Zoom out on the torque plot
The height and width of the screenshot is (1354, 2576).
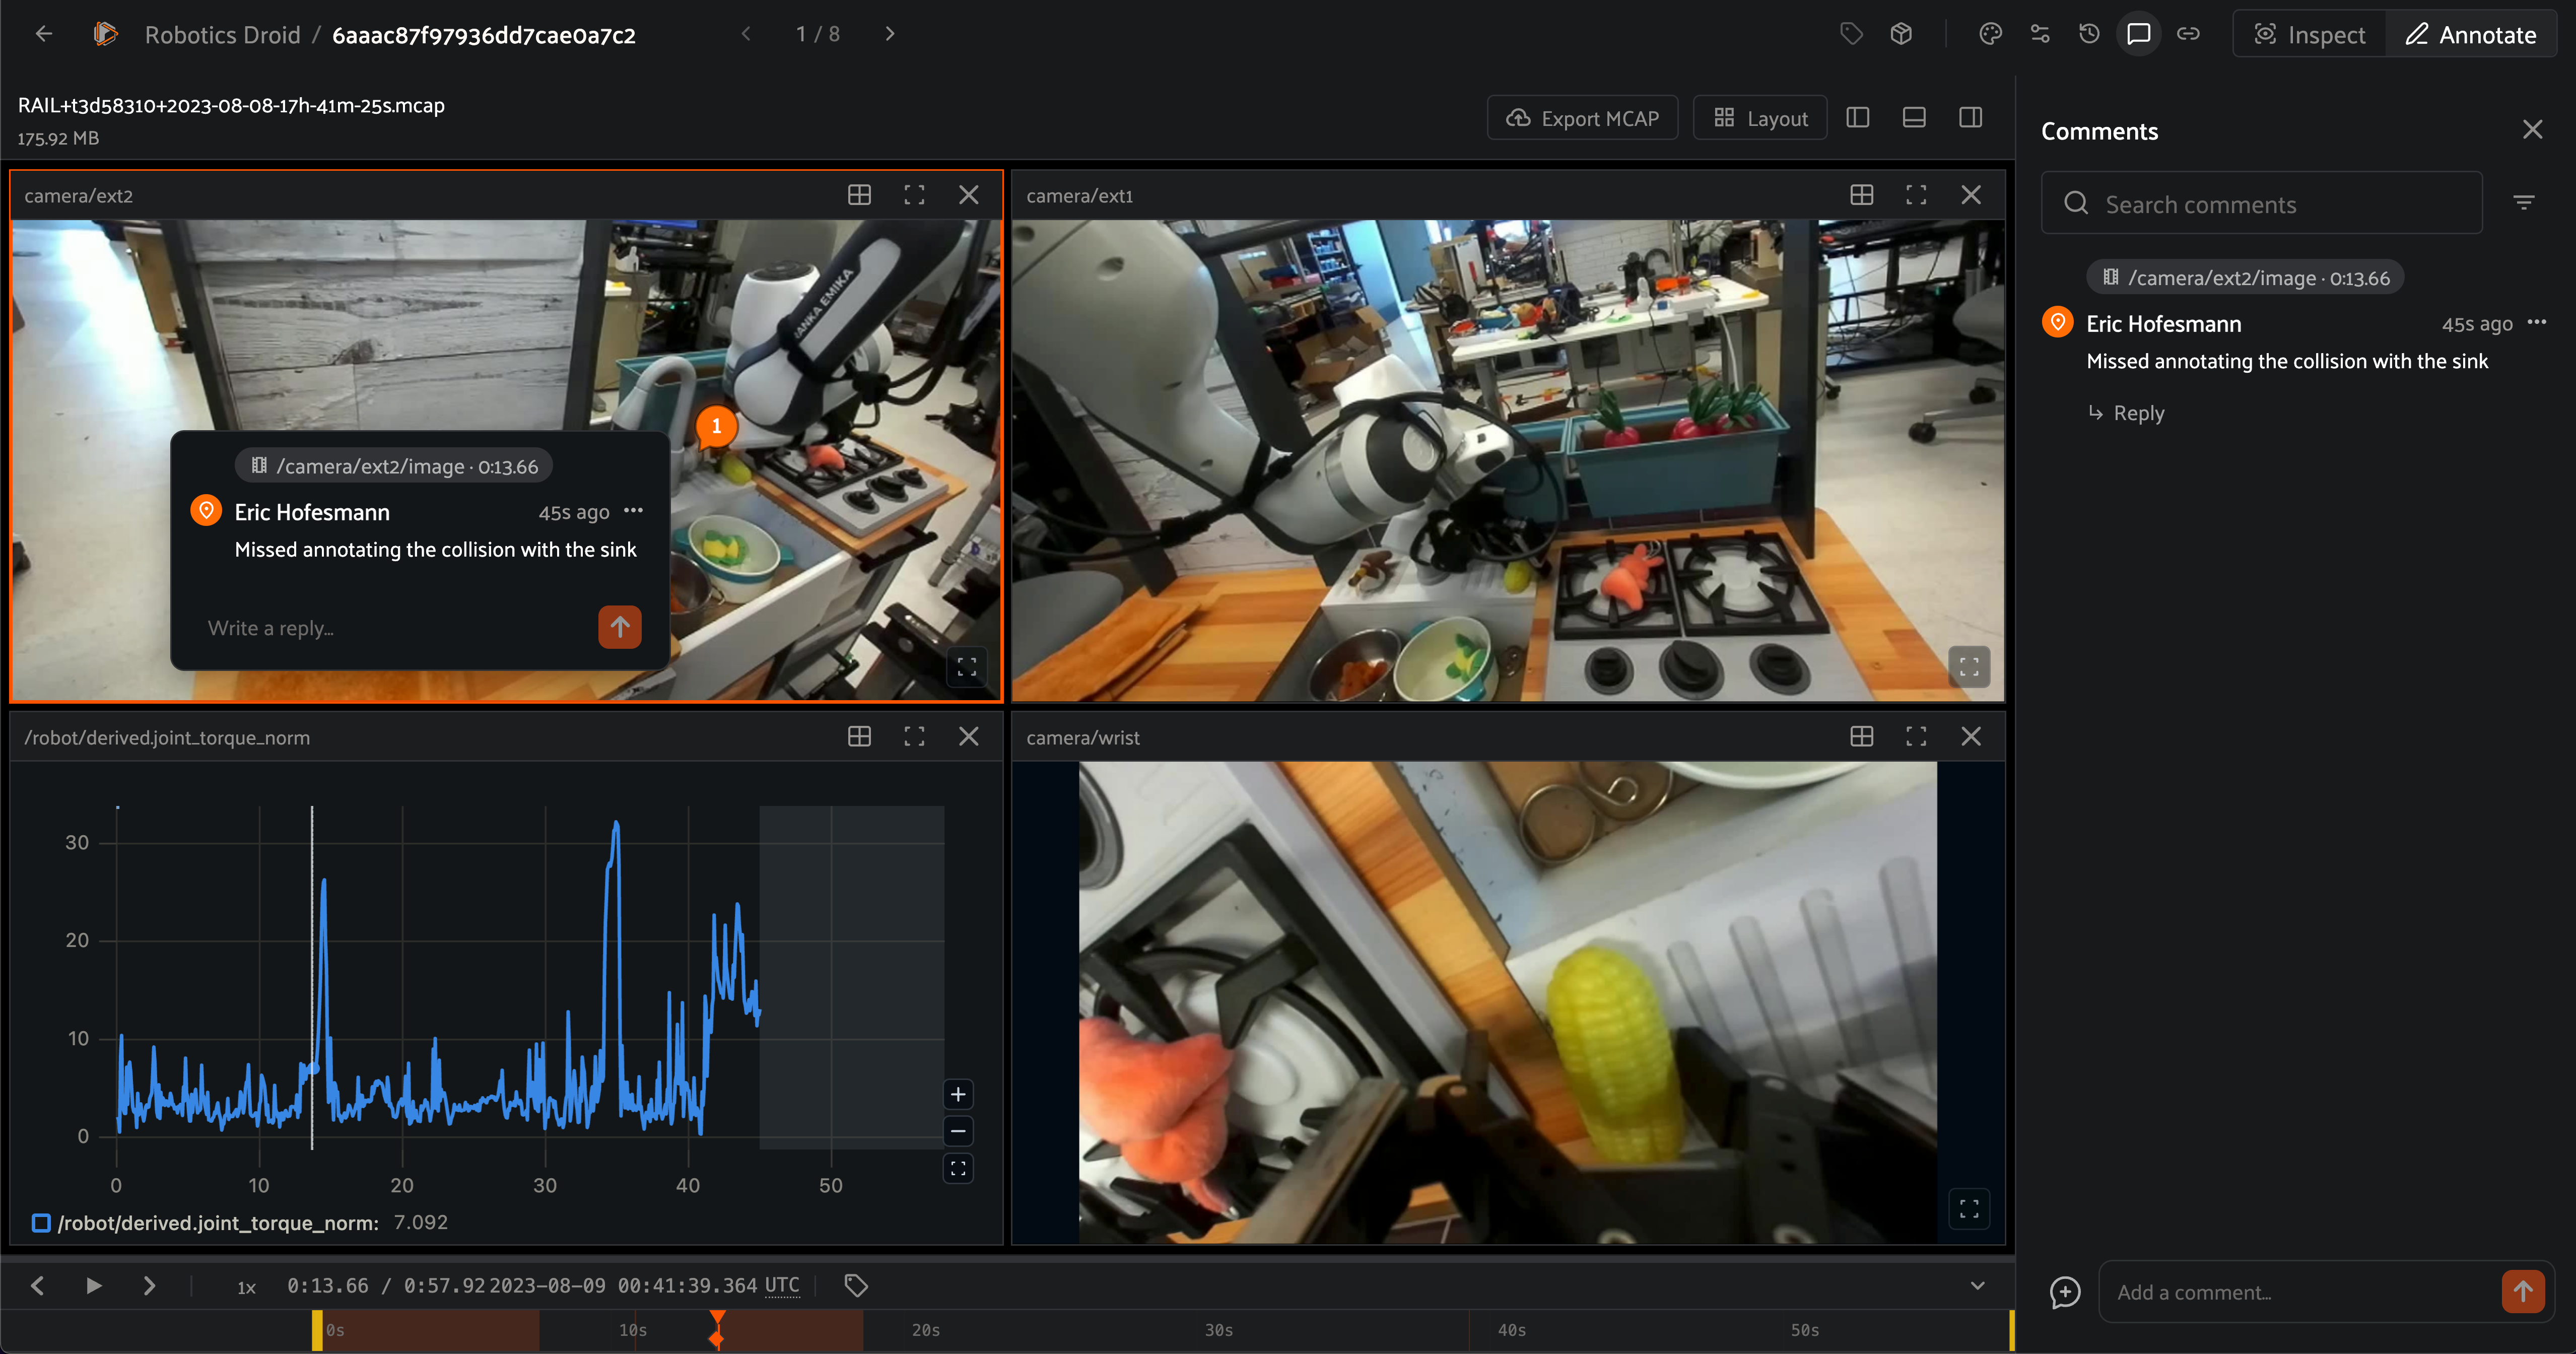(958, 1131)
